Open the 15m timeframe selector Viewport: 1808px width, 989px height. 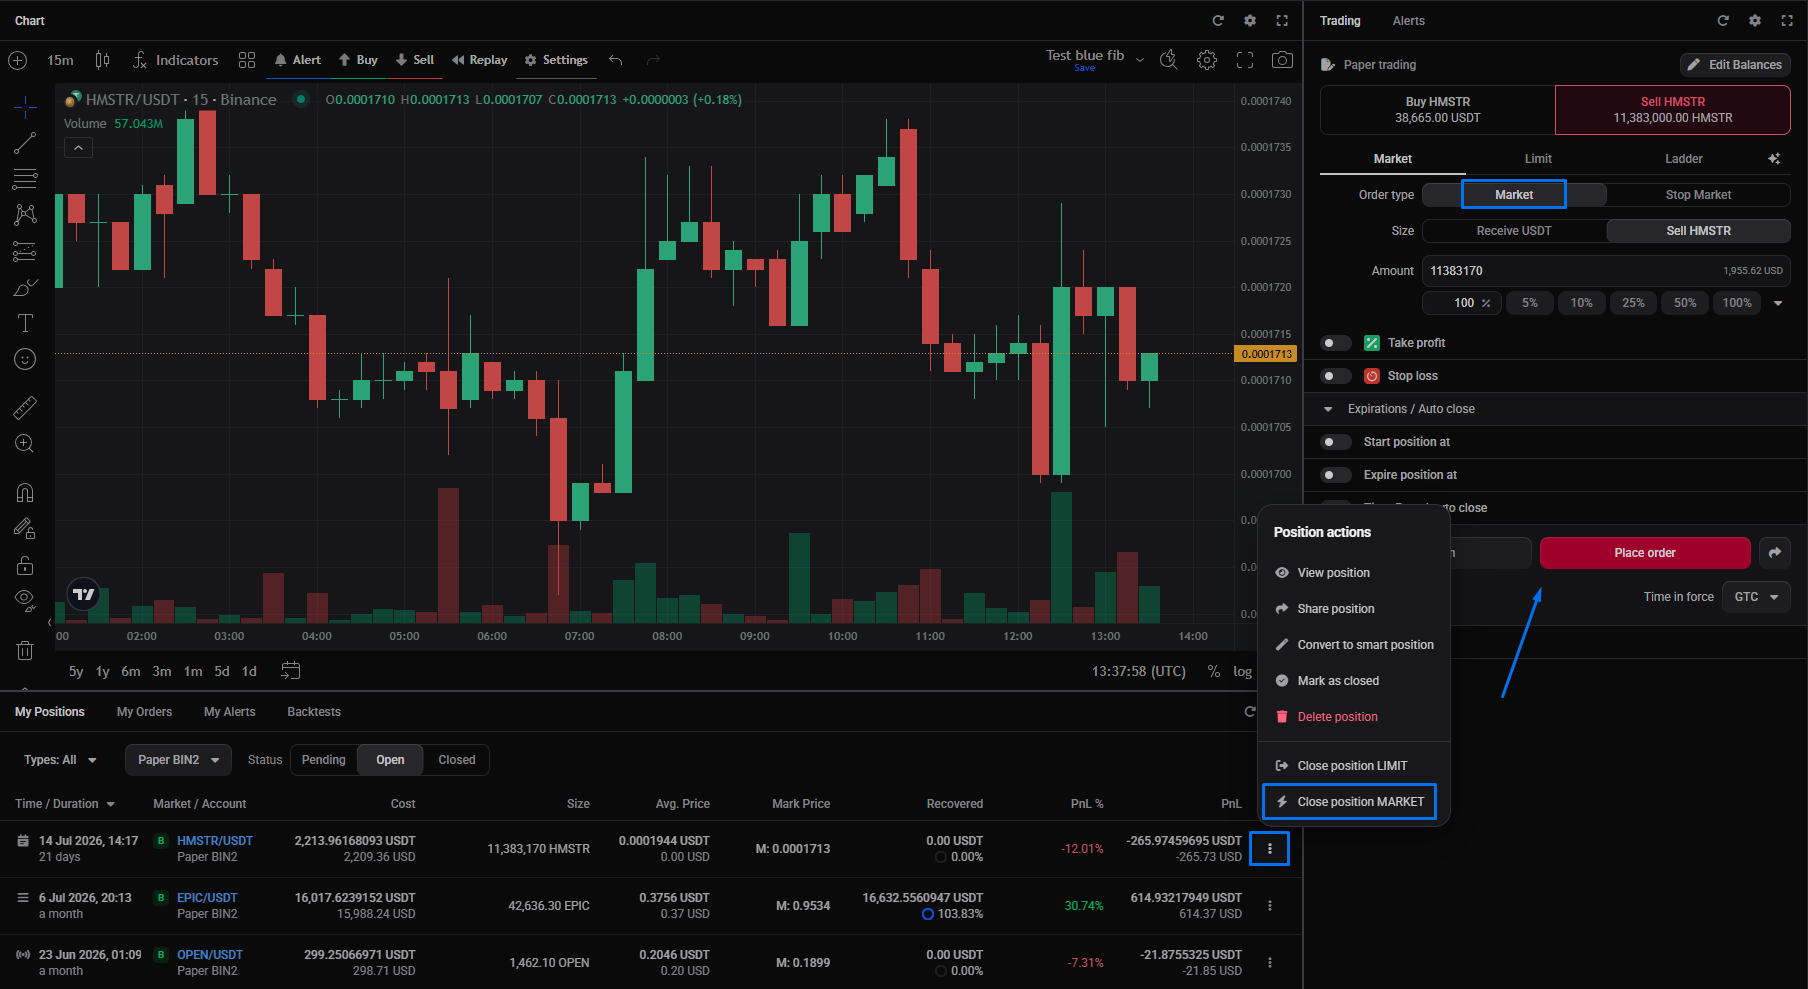click(60, 60)
